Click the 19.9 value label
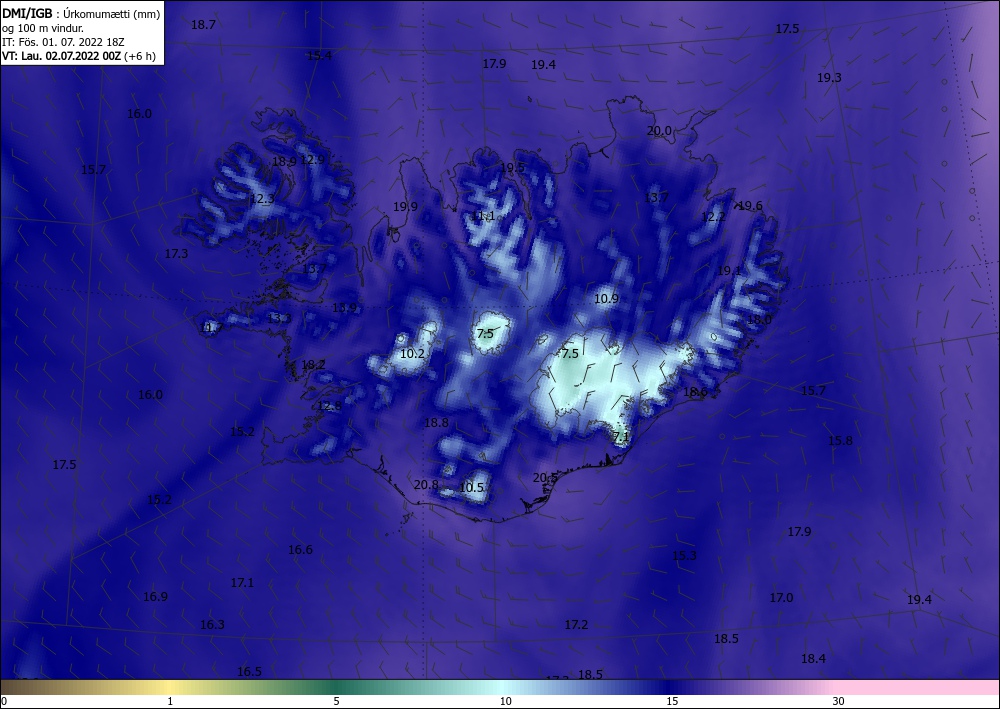Viewport: 1000px width, 709px height. 406,207
